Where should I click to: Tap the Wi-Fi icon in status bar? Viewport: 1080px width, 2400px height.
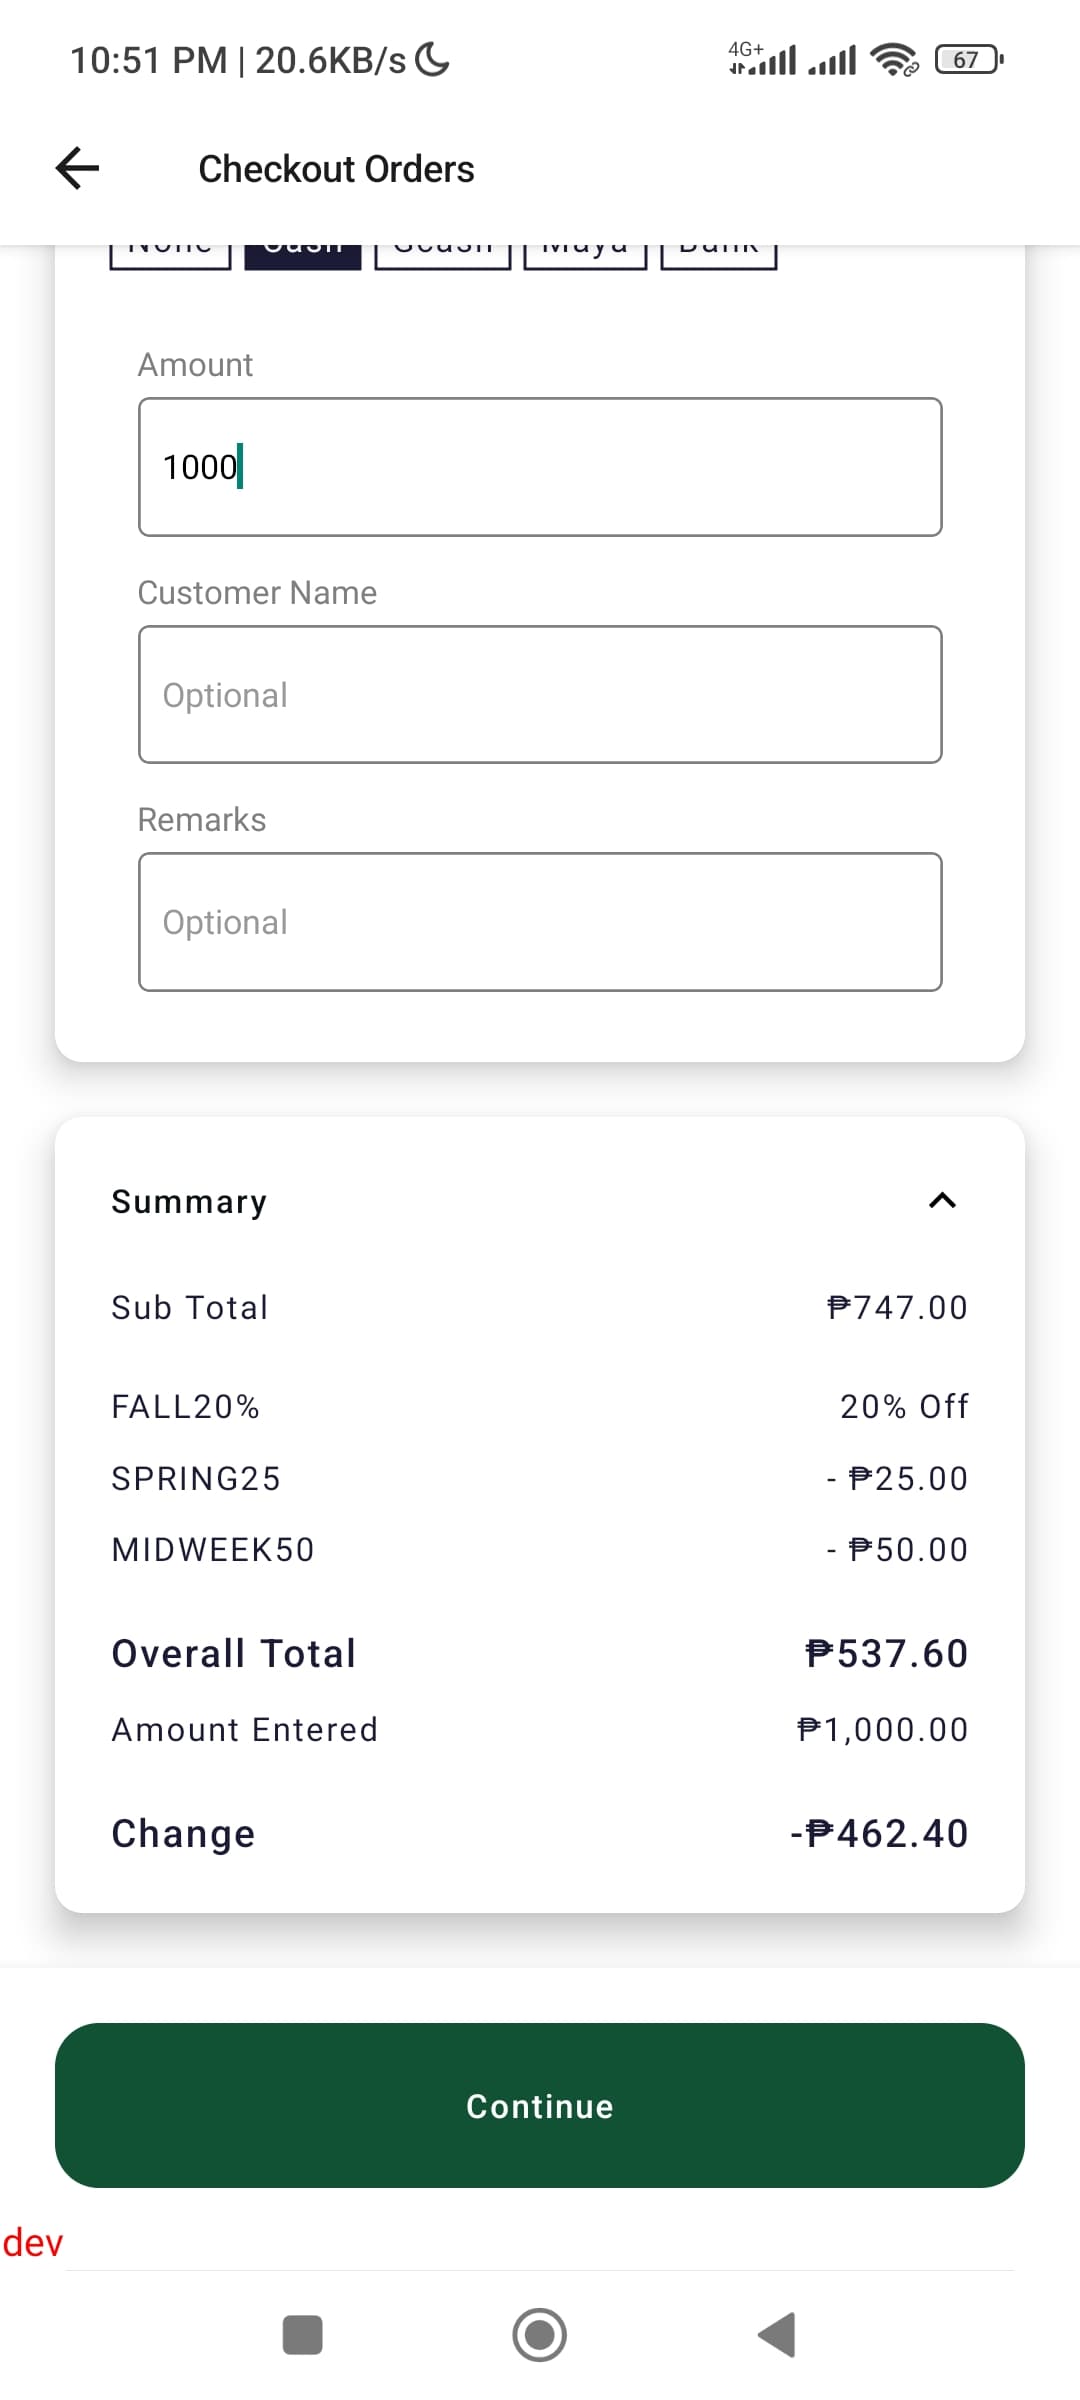pyautogui.click(x=893, y=60)
